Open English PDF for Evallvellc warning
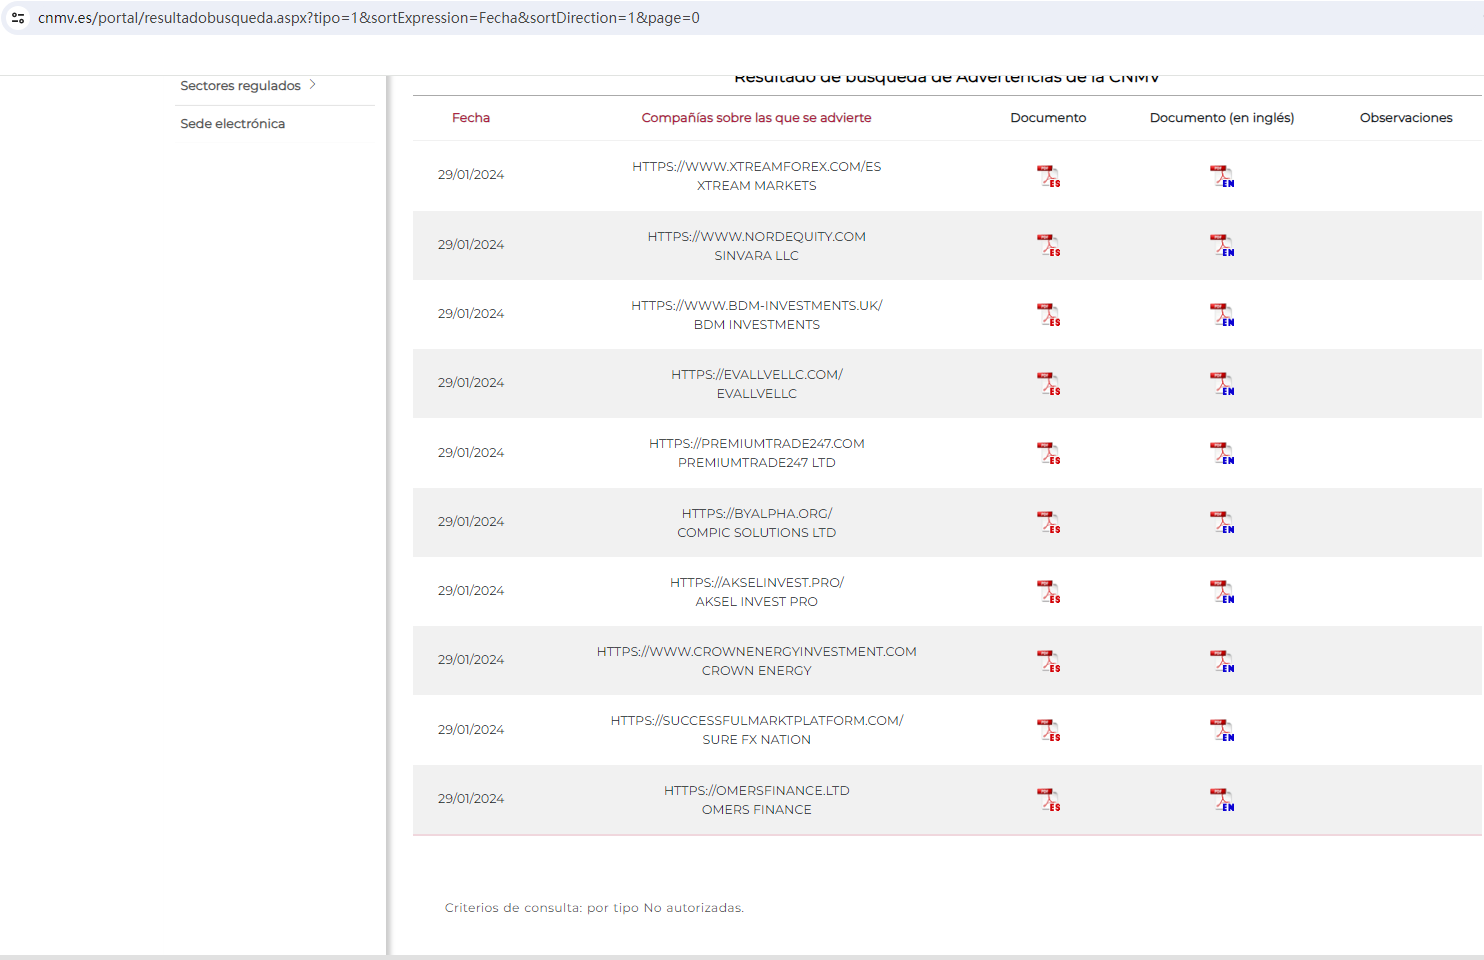 1221,384
